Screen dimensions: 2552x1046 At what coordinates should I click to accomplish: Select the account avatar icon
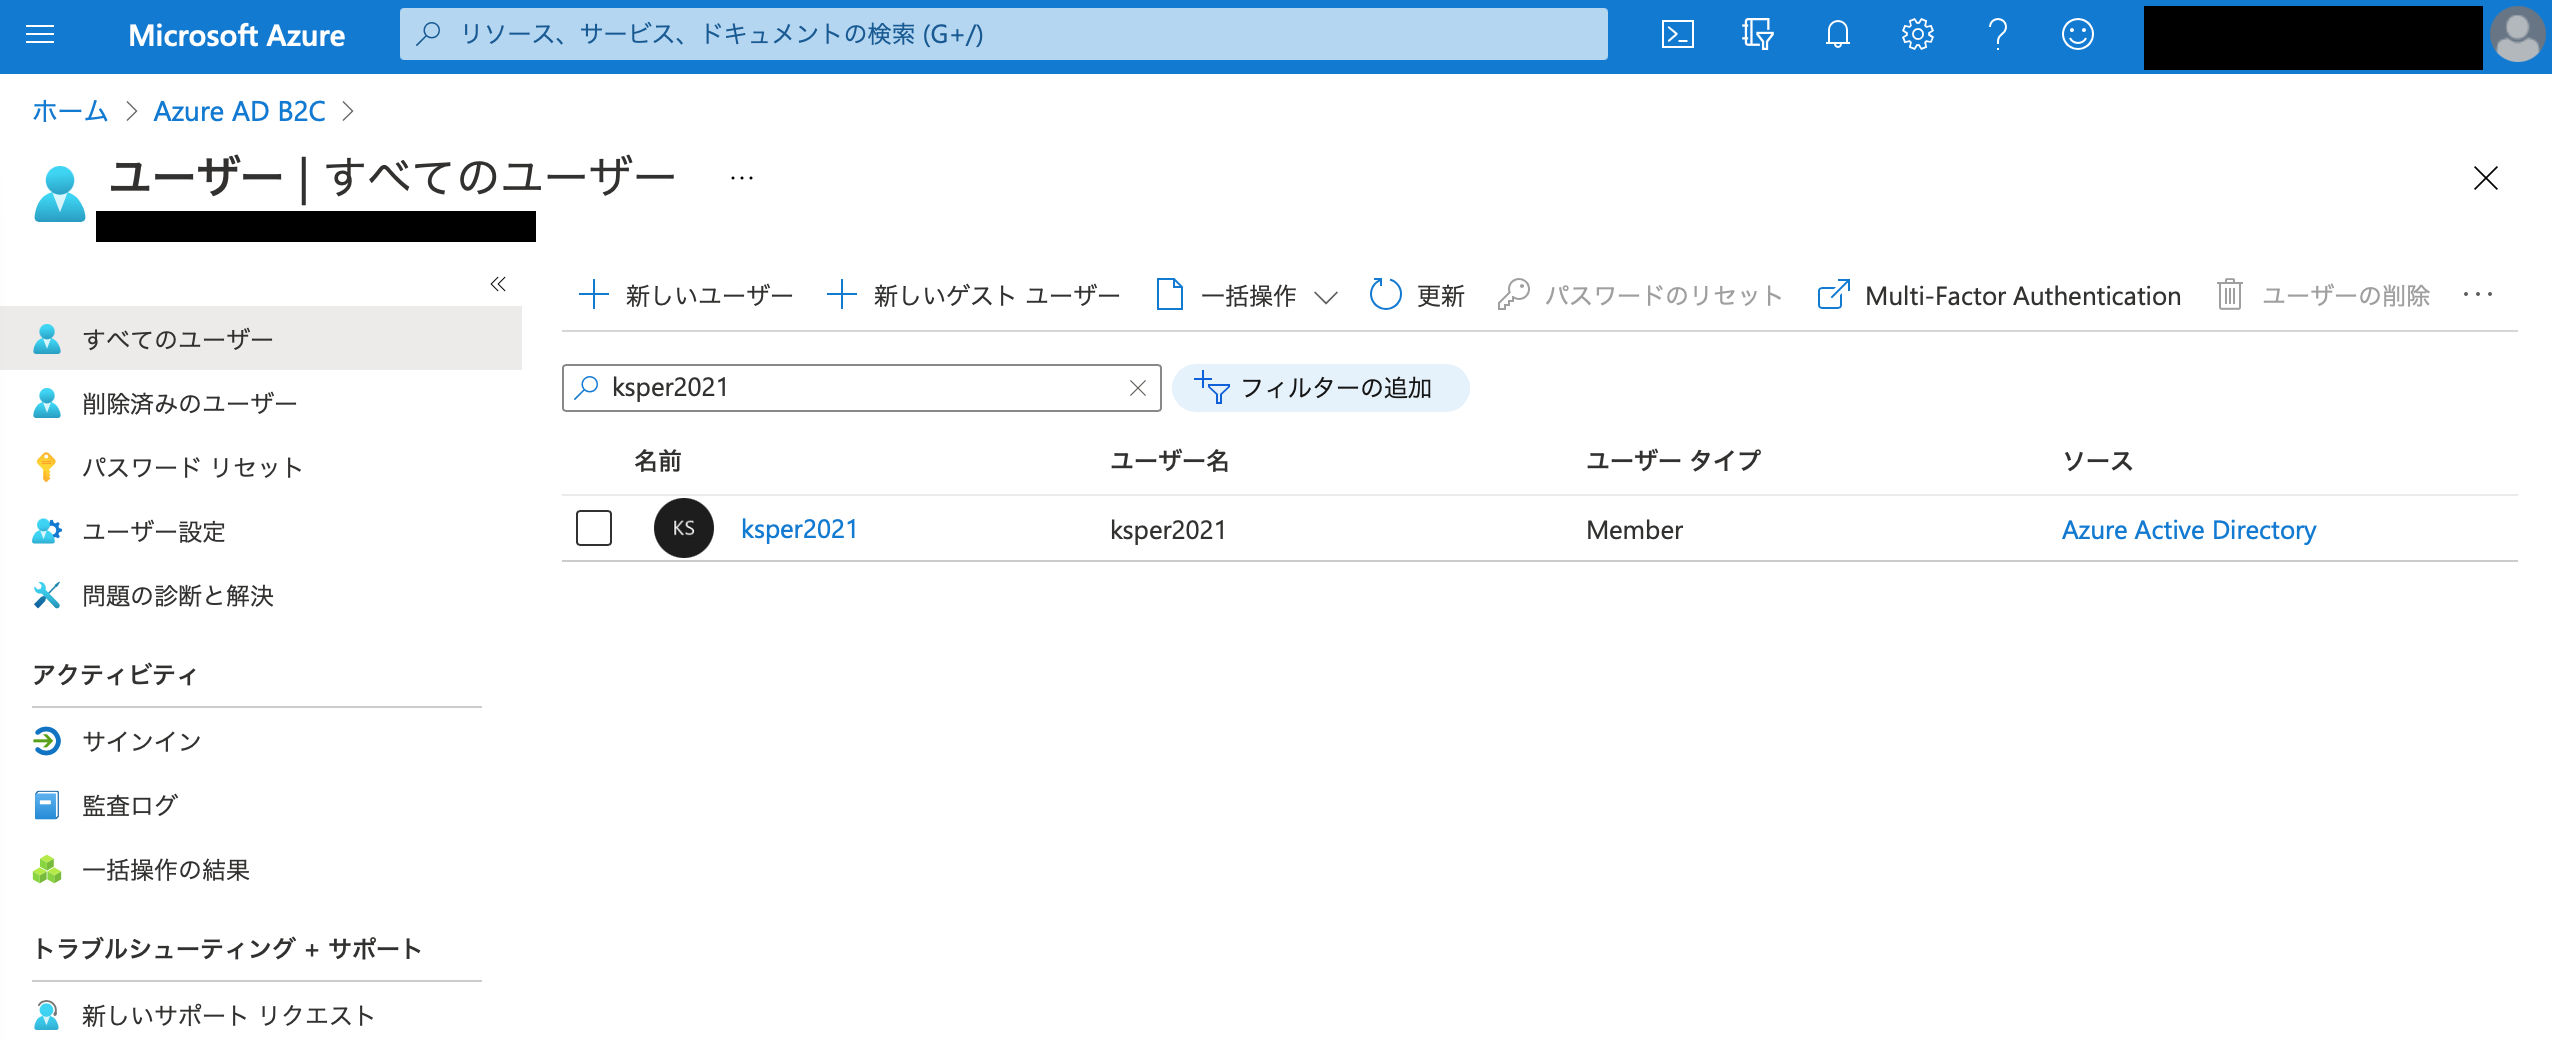(x=2518, y=36)
